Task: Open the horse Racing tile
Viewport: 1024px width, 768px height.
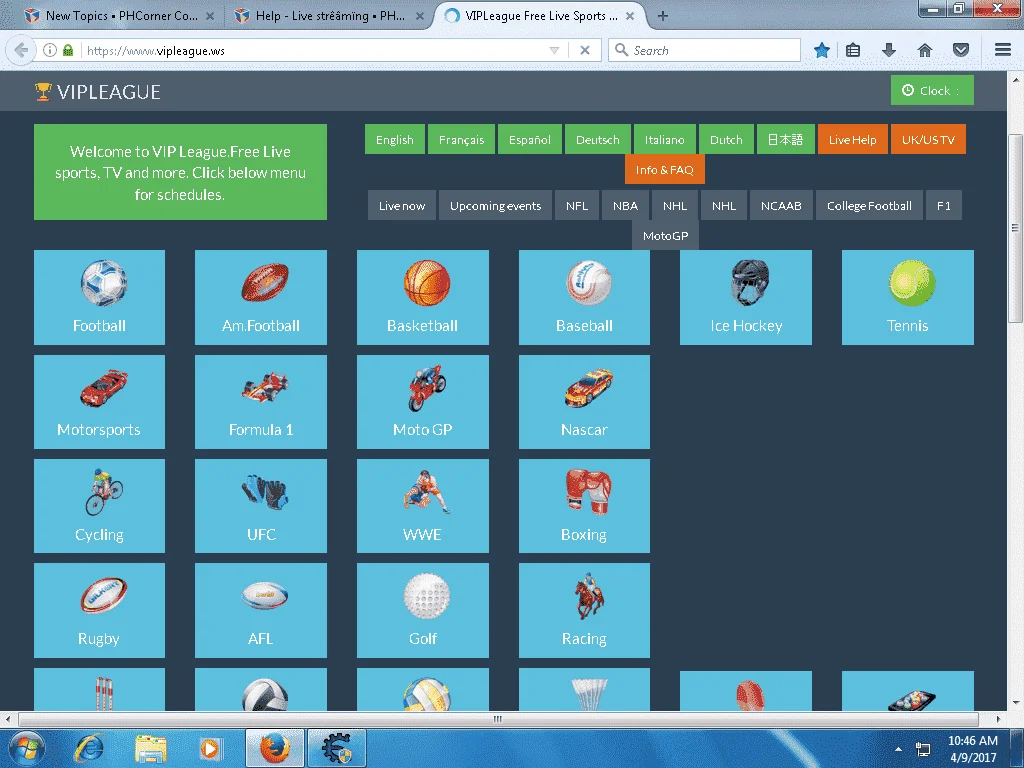Action: click(584, 611)
